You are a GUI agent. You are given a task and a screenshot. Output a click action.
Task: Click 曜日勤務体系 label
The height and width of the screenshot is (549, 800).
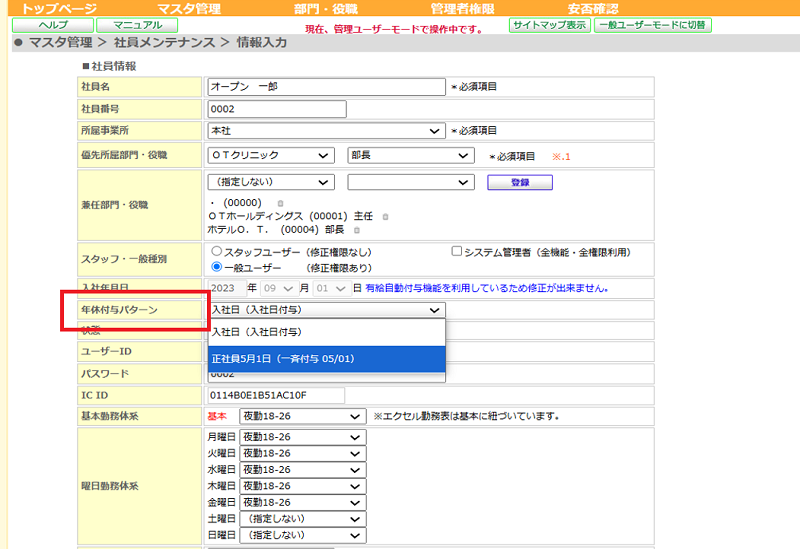tap(110, 486)
